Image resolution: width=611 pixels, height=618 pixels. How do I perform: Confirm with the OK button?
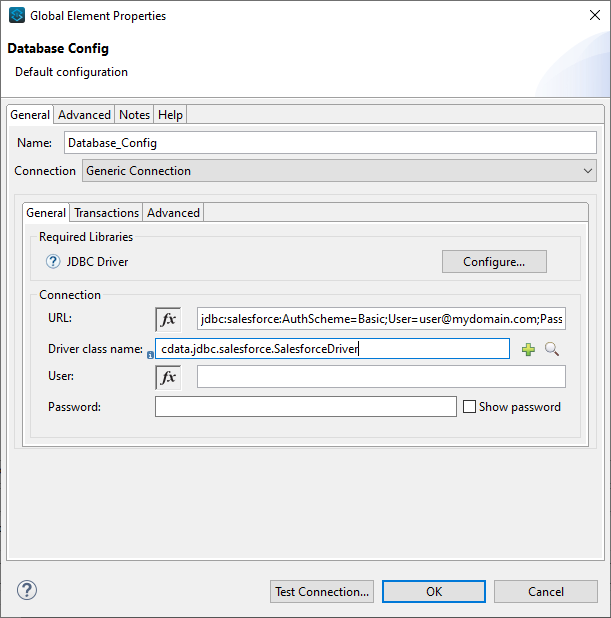point(434,591)
